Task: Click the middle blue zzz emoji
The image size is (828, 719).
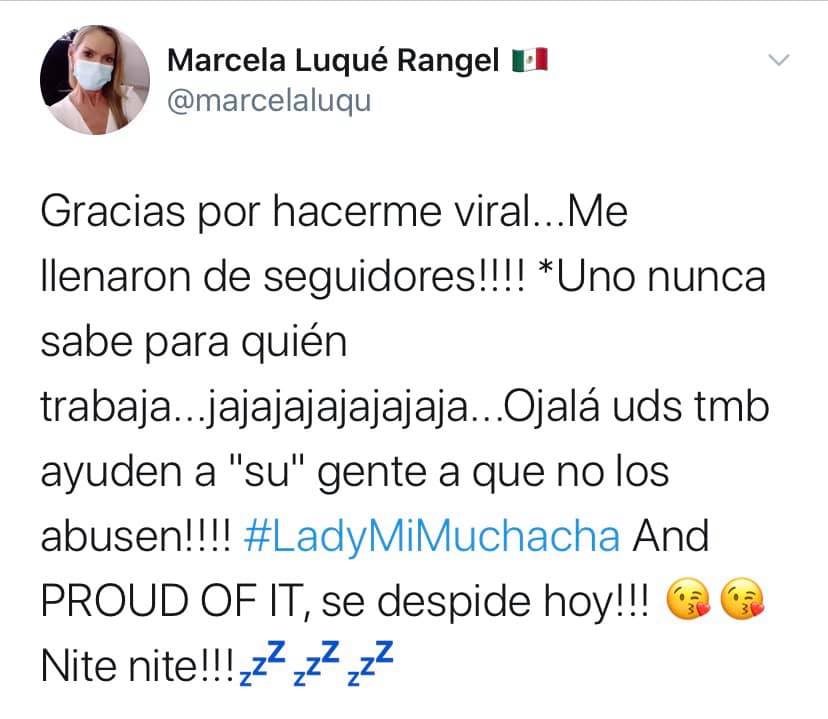Action: (x=317, y=663)
